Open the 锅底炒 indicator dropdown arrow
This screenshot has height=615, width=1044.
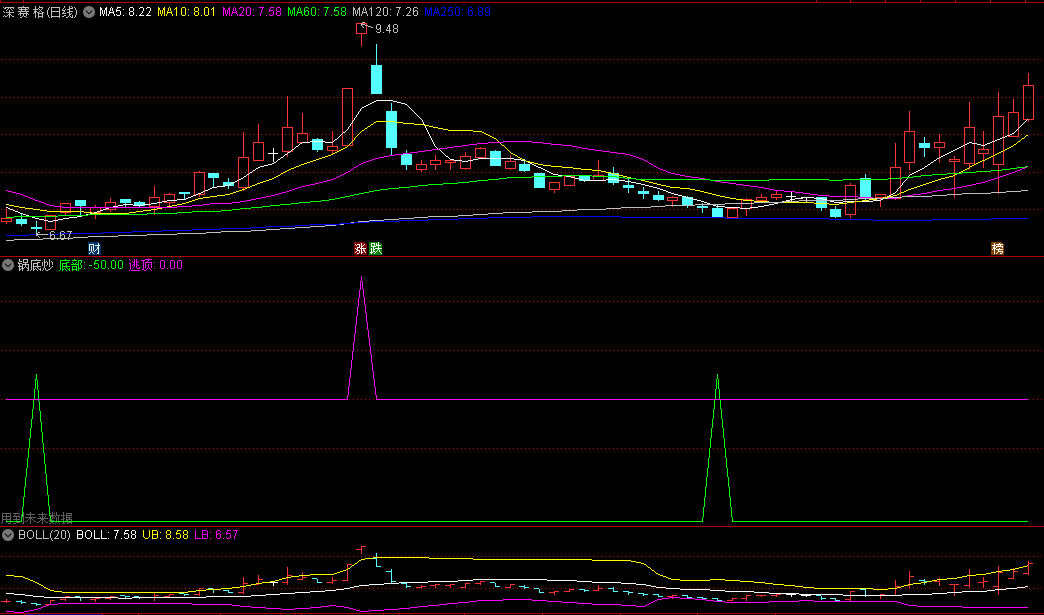coord(8,265)
